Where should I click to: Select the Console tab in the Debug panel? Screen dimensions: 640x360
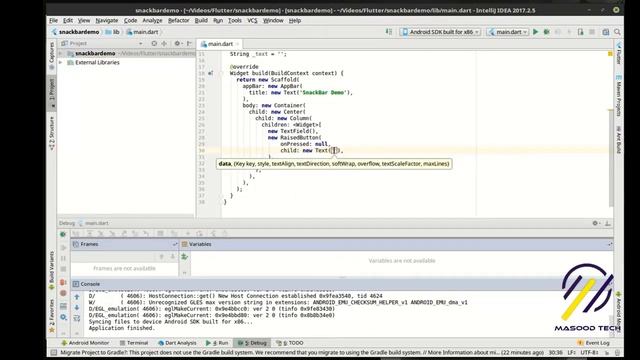click(x=87, y=284)
